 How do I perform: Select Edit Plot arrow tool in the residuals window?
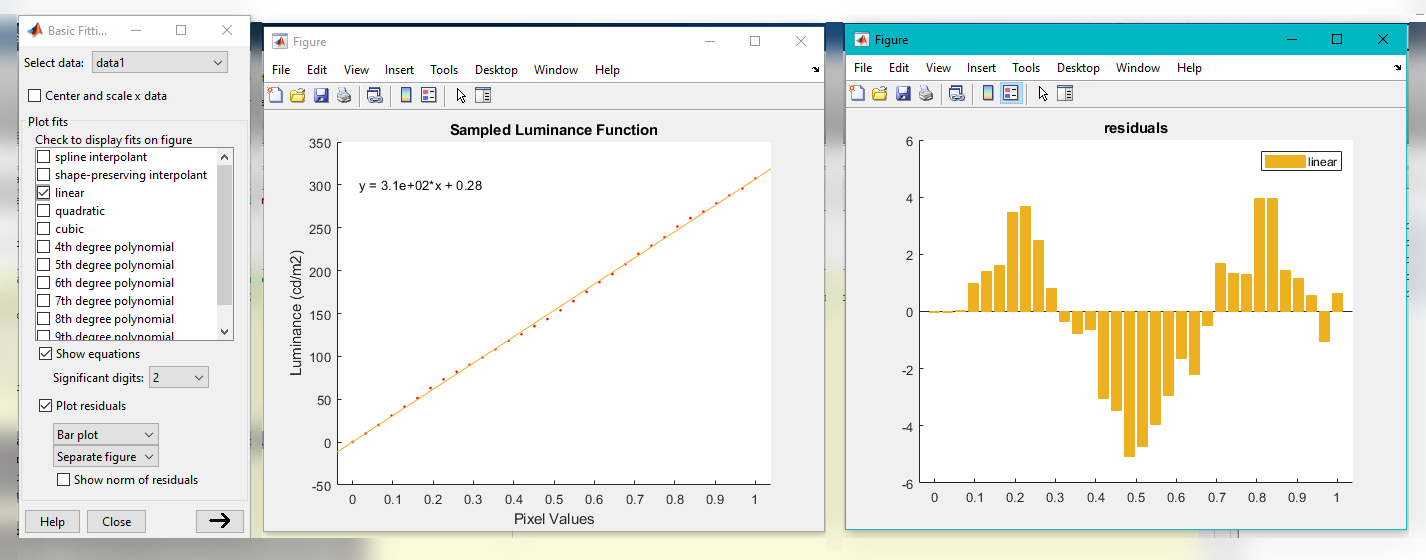pos(1043,93)
